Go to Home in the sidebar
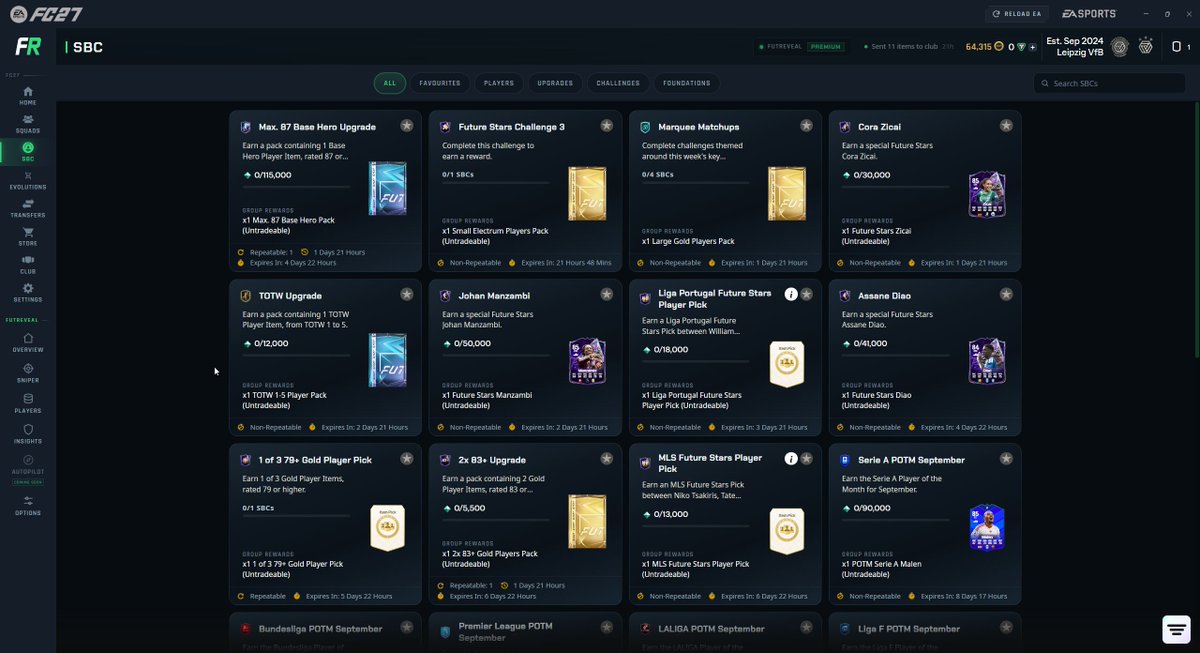 [x=28, y=95]
